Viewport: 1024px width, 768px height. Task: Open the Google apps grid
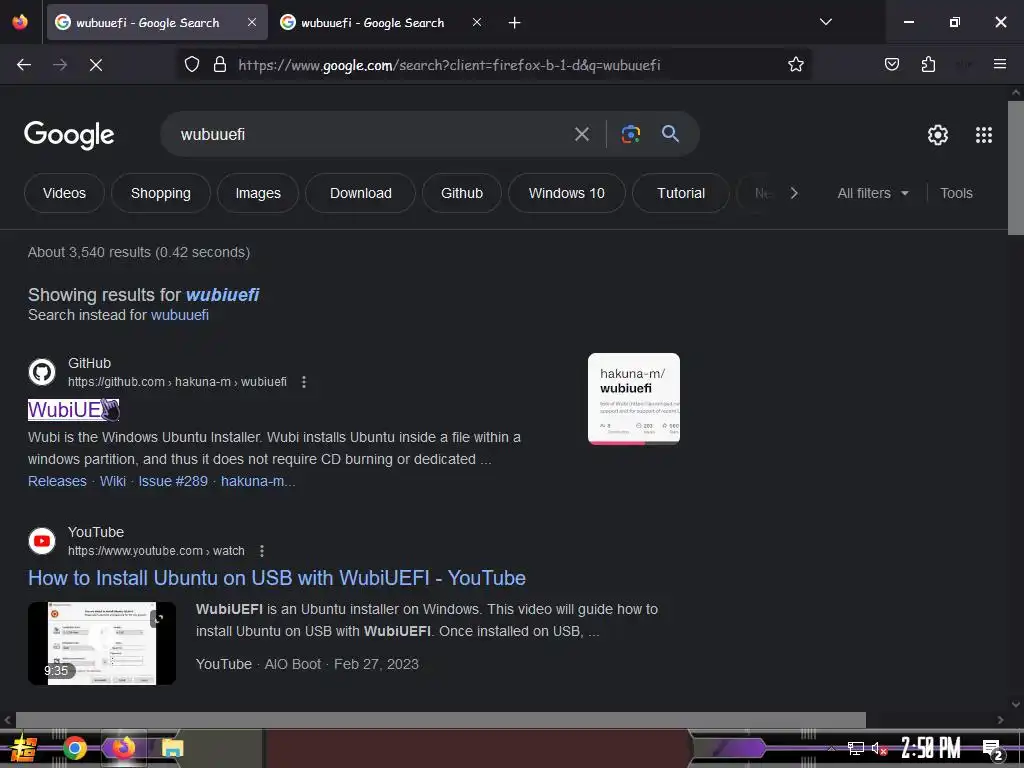coord(984,135)
